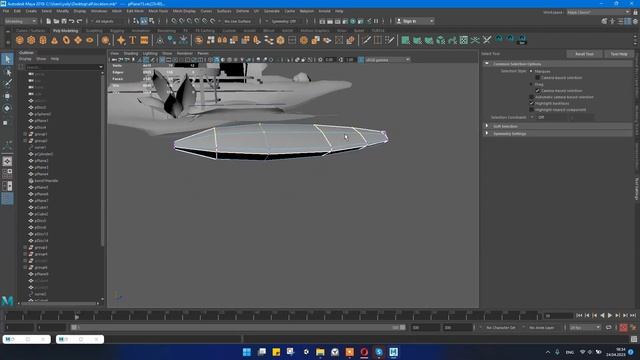640x360 pixels.
Task: Open the viewport Shading menu
Action: 131,53
